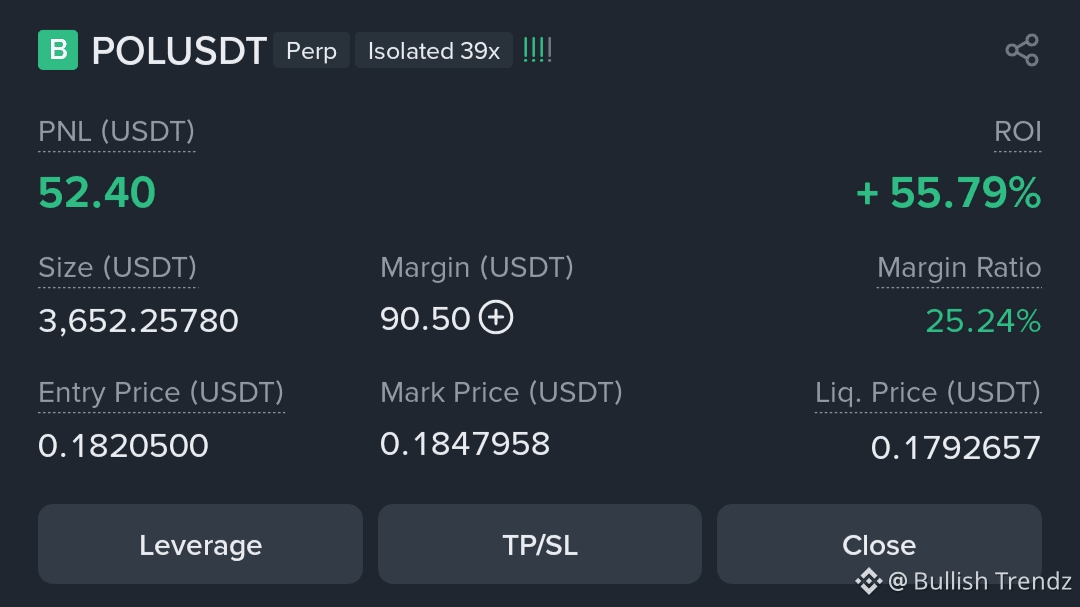
Task: Click the ROI label
Action: click(1017, 131)
